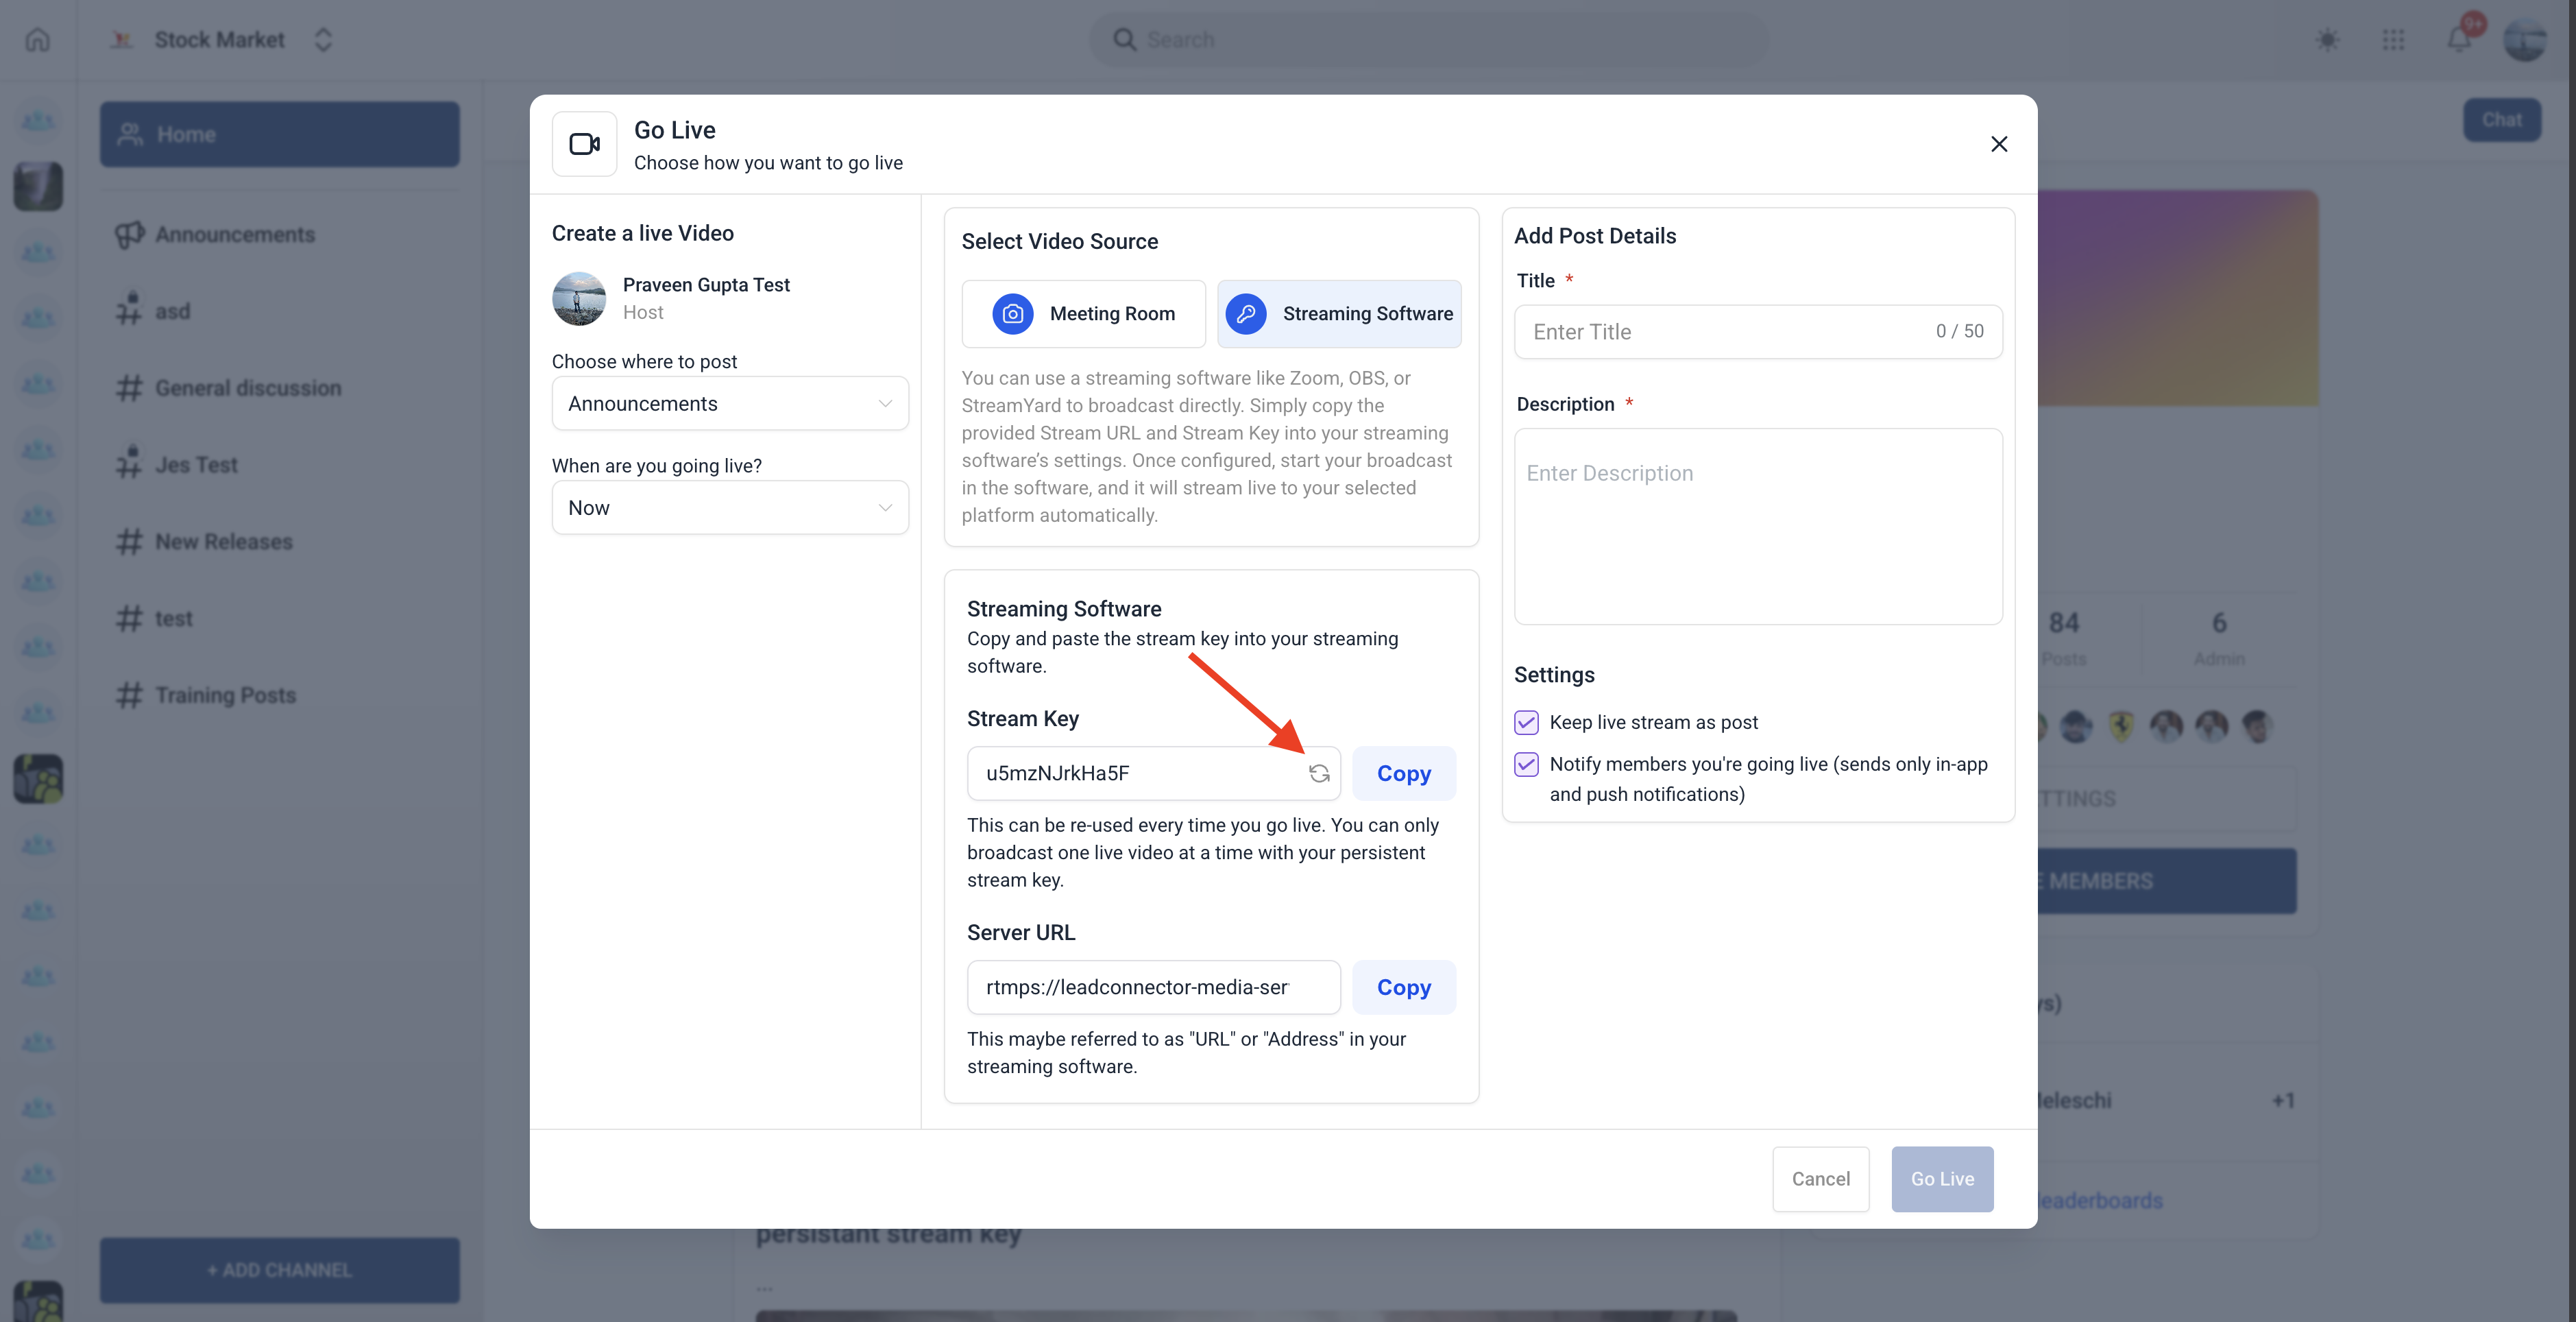Click the home icon in top bar
The image size is (2576, 1322).
click(38, 40)
